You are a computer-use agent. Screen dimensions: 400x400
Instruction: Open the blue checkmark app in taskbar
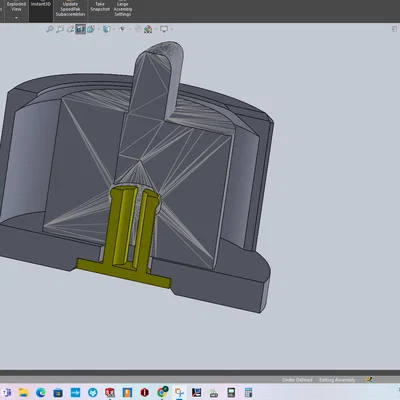pos(93,392)
